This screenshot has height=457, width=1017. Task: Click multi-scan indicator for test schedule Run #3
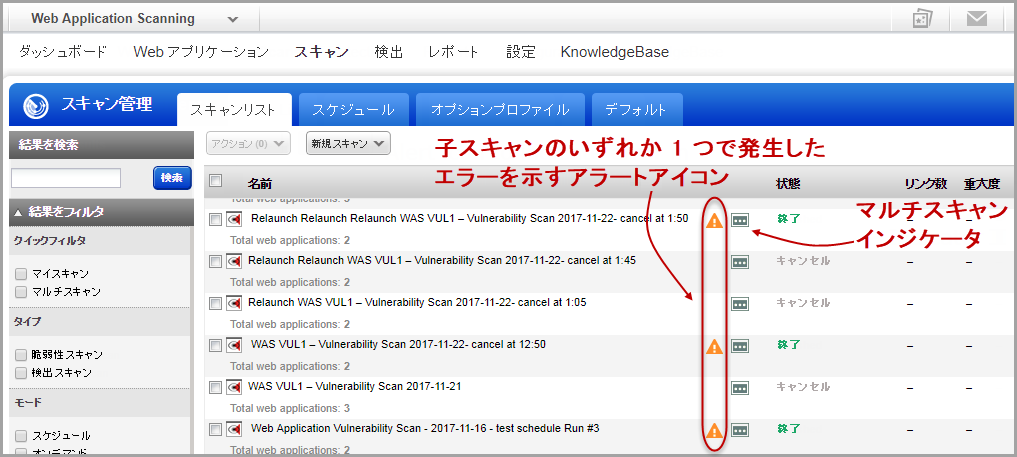[740, 431]
